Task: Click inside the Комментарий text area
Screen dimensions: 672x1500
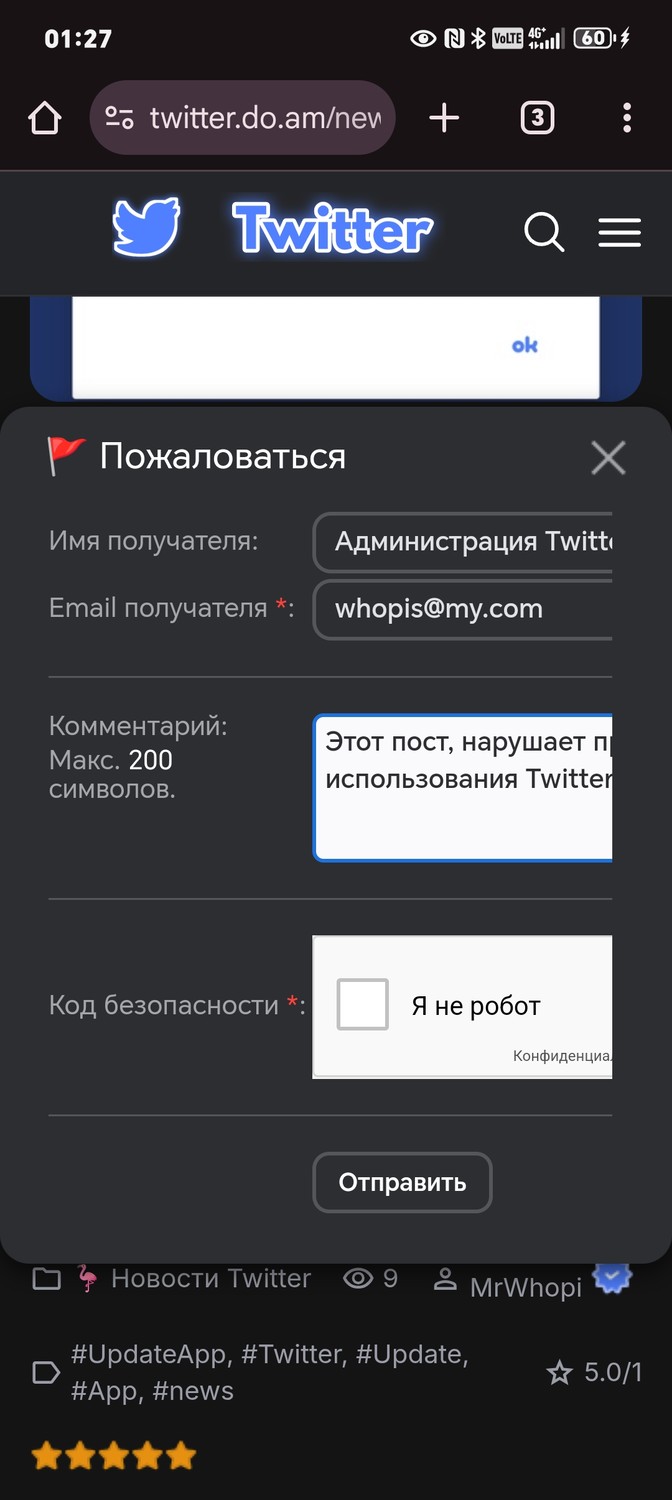Action: pos(463,788)
